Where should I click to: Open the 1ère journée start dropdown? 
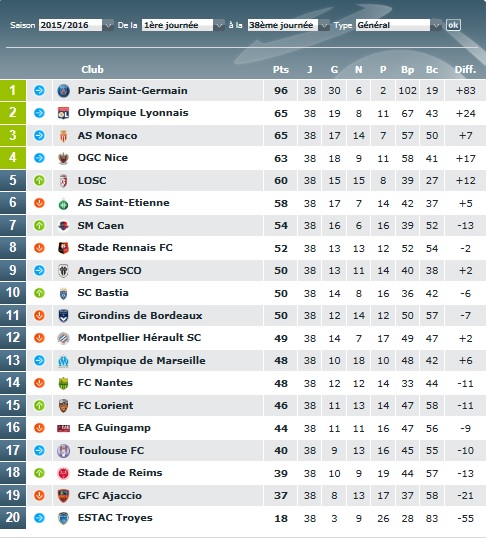183,25
